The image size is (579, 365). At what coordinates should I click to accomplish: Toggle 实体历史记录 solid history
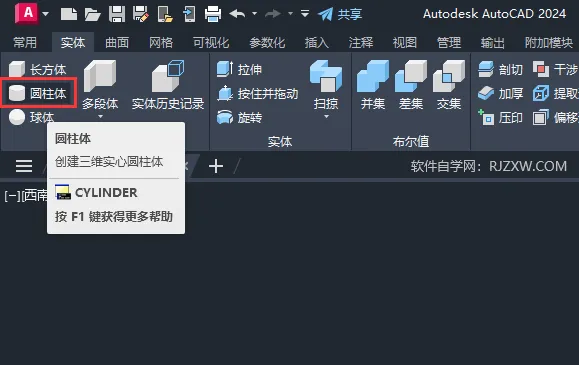pyautogui.click(x=168, y=85)
